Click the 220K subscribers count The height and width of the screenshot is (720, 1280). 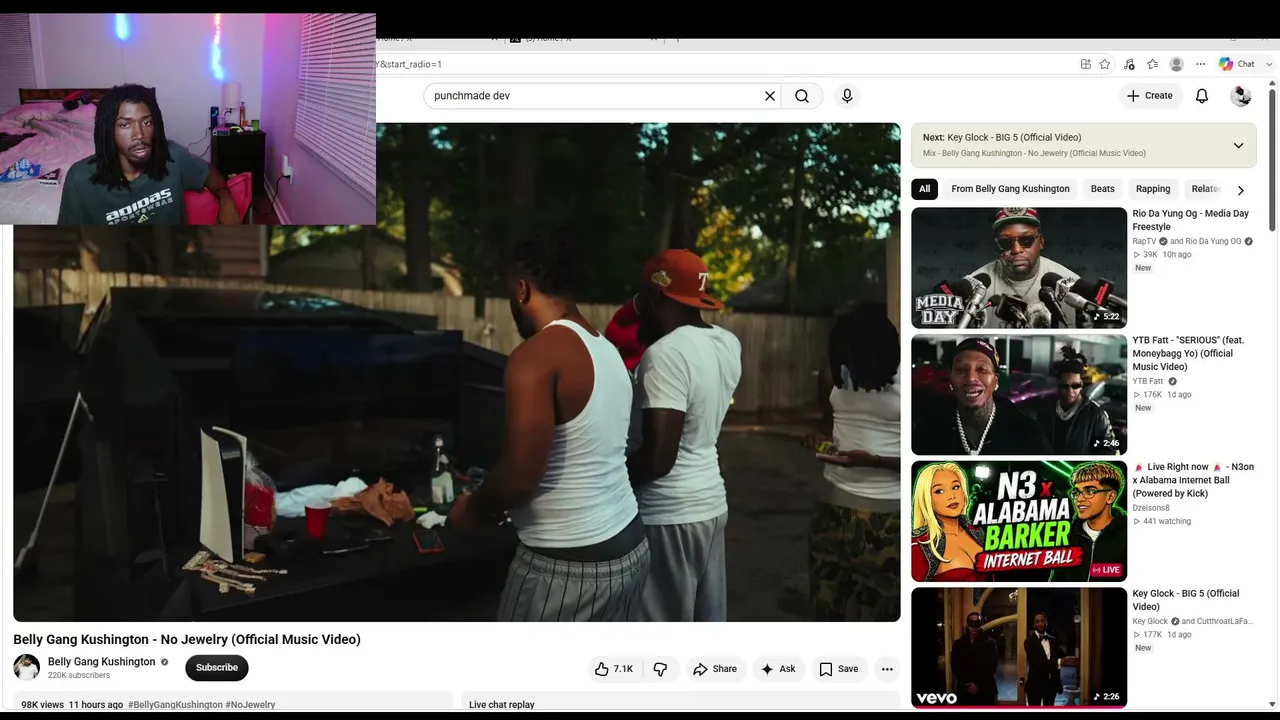pyautogui.click(x=79, y=676)
